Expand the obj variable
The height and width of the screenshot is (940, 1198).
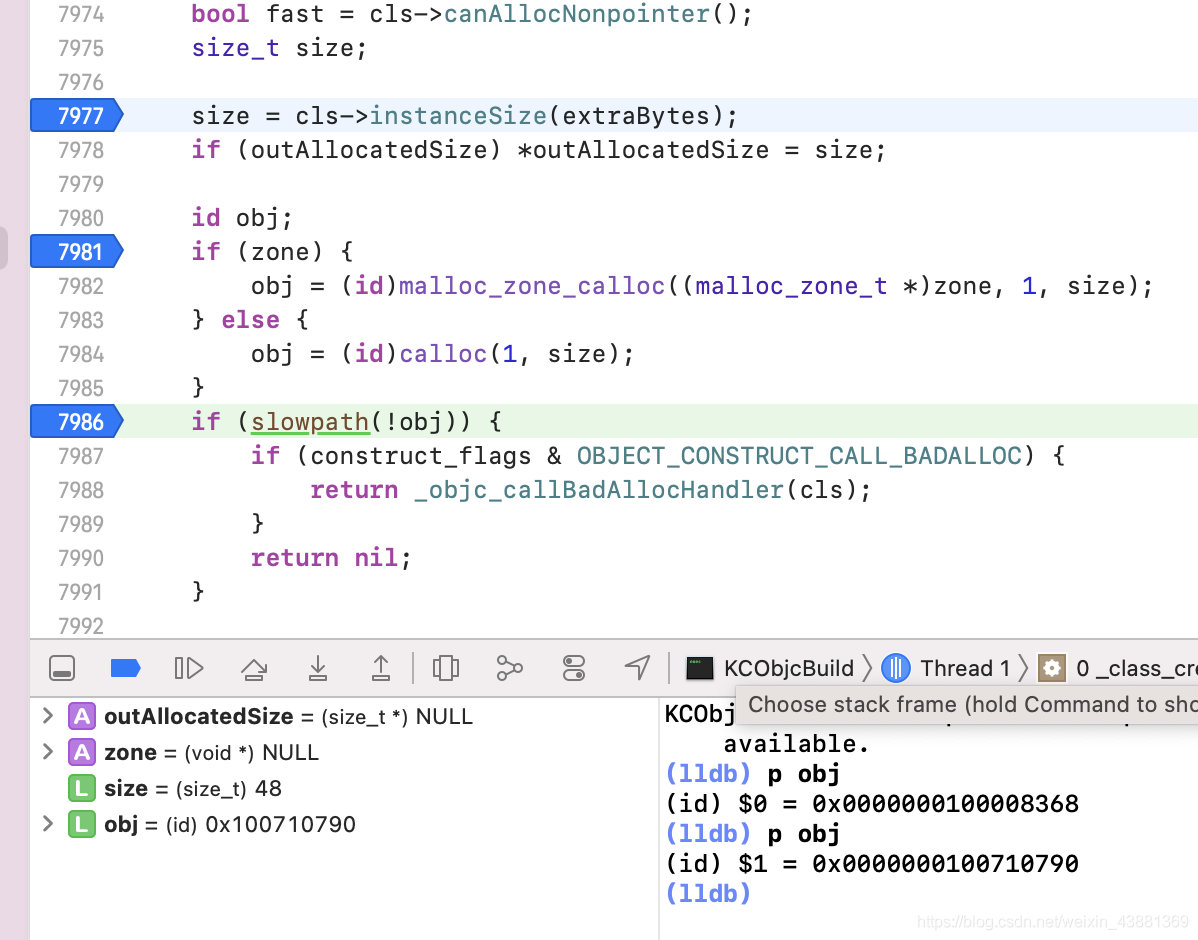pyautogui.click(x=48, y=824)
